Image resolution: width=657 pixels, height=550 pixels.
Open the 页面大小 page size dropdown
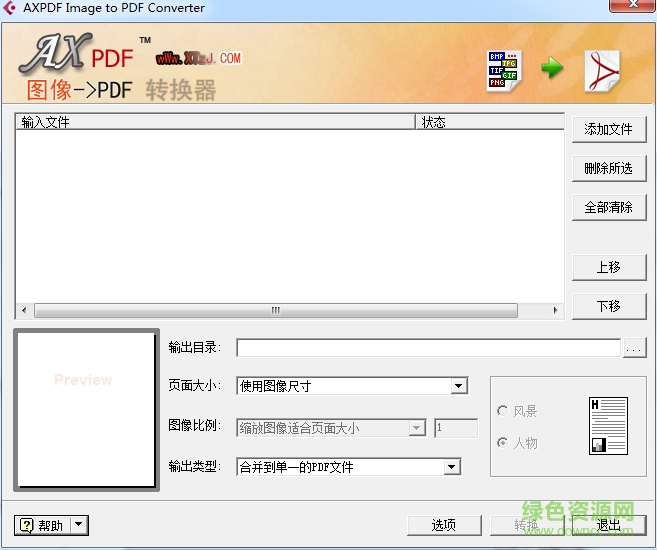pos(458,386)
